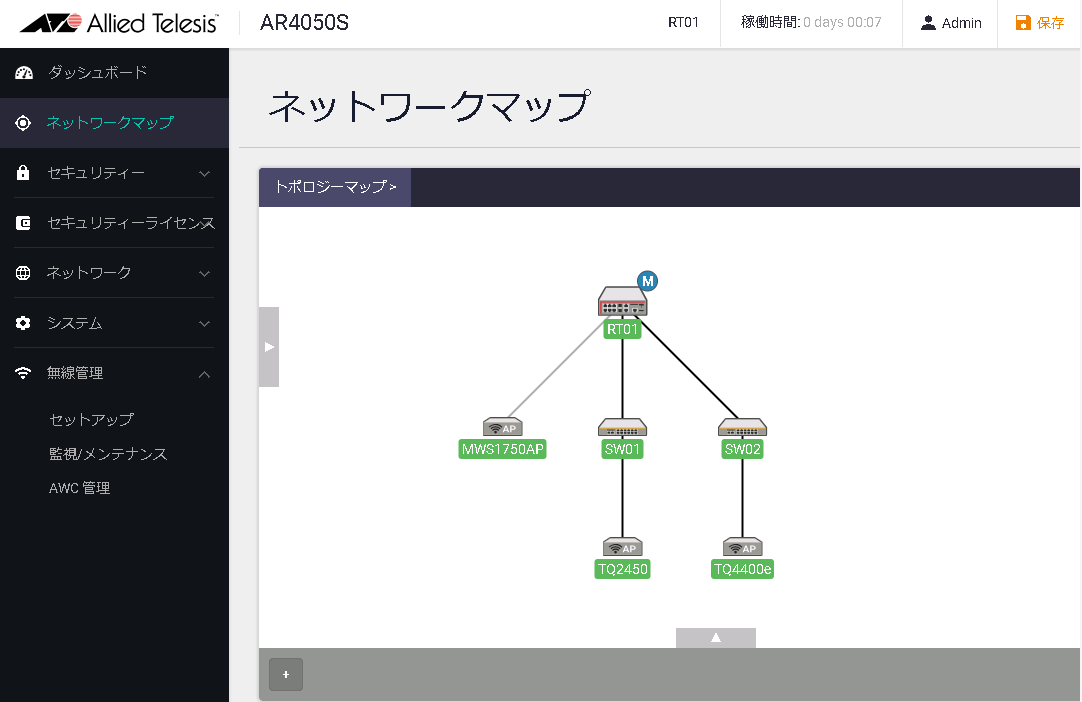
Task: Select the SW01 switch icon
Action: (622, 427)
